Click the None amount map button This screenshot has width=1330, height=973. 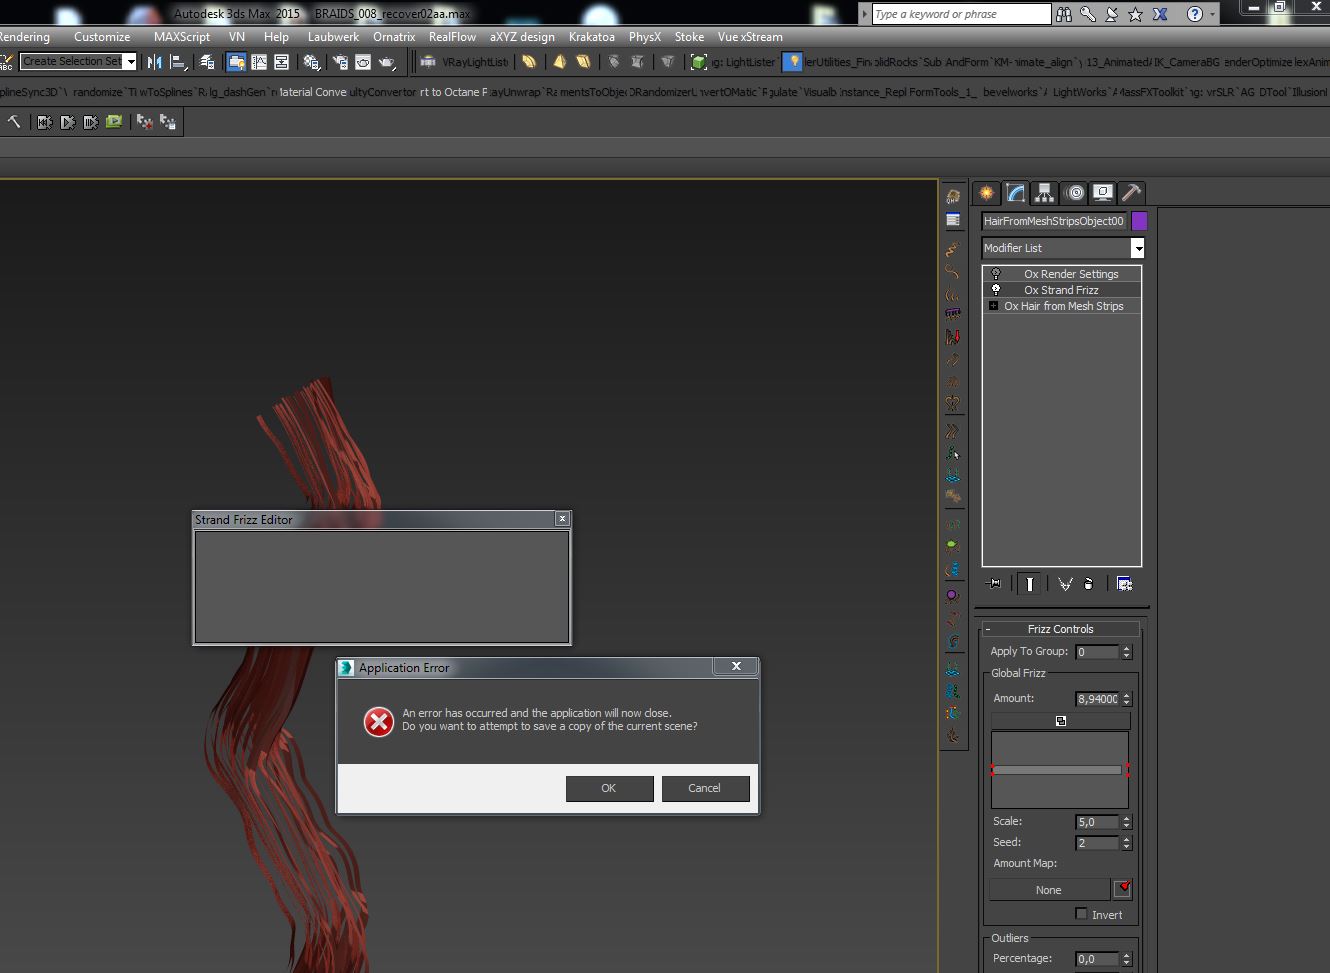[x=1048, y=890]
